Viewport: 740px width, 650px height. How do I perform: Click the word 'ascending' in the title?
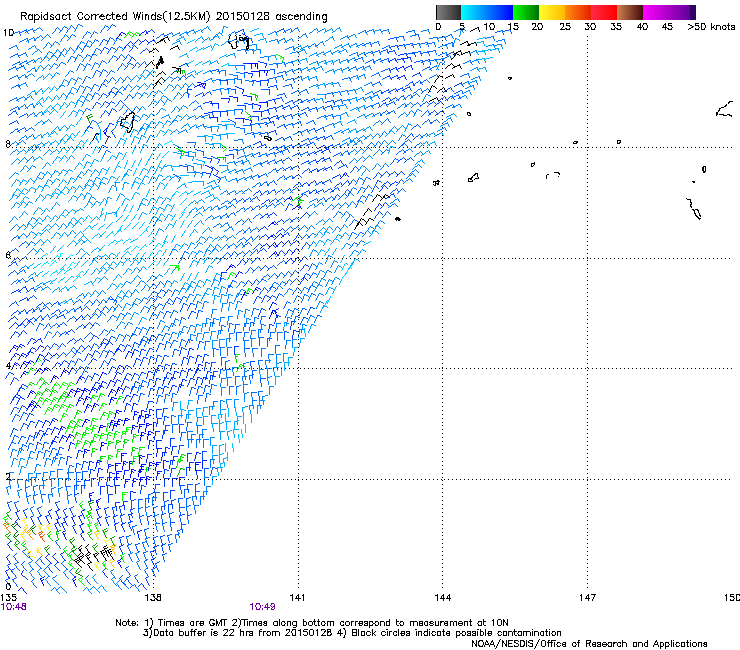coord(301,17)
